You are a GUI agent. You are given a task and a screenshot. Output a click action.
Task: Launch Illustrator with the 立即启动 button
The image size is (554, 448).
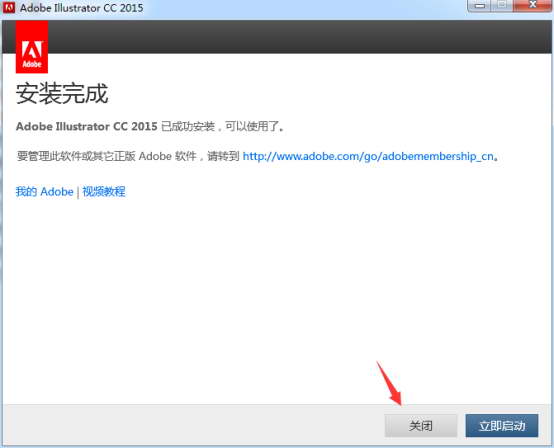pos(502,426)
